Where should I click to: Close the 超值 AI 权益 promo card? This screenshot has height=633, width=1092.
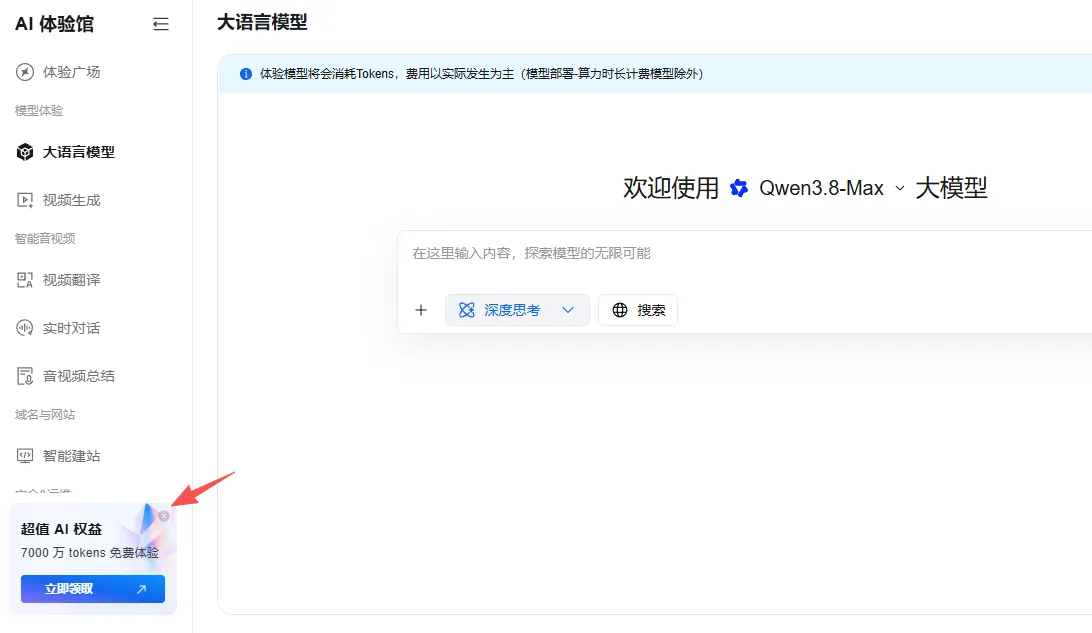pyautogui.click(x=164, y=516)
